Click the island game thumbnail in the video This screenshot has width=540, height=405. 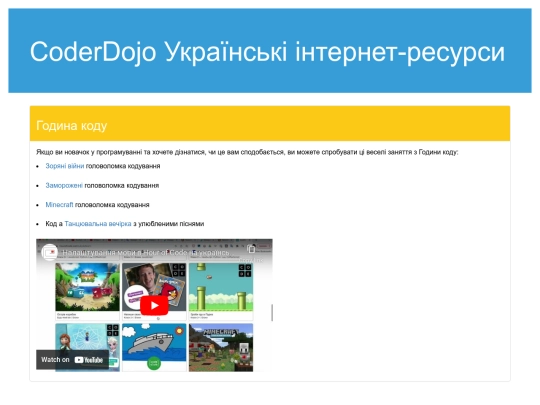pos(87,287)
